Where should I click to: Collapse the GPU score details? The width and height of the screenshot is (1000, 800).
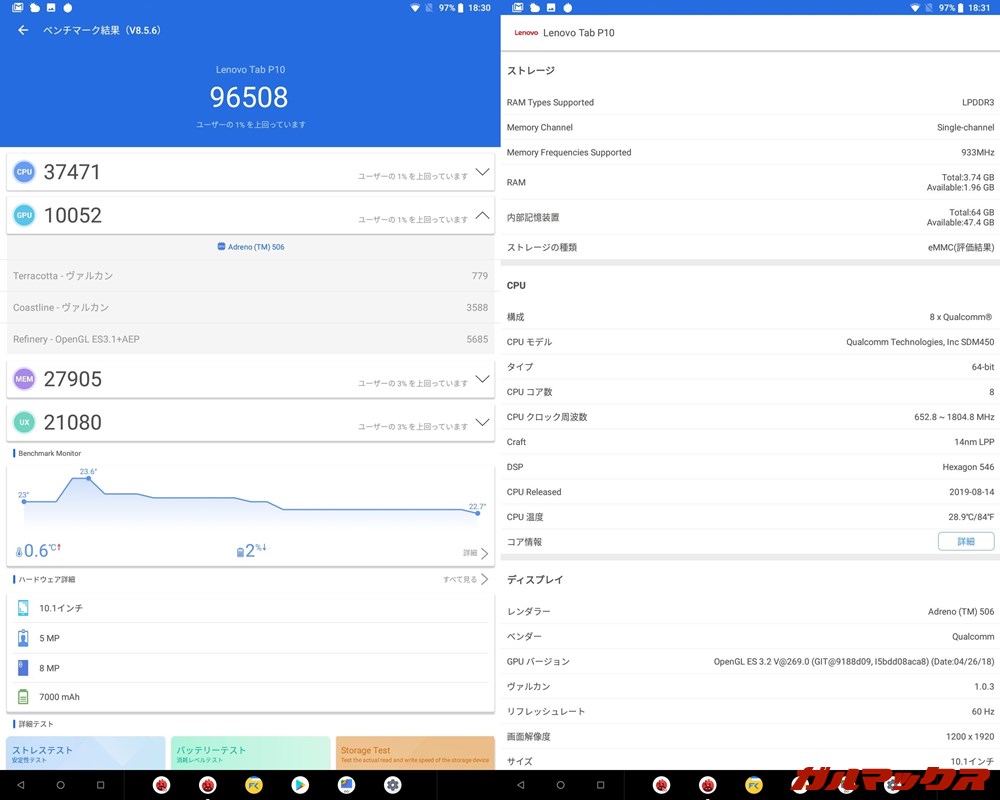tap(482, 215)
